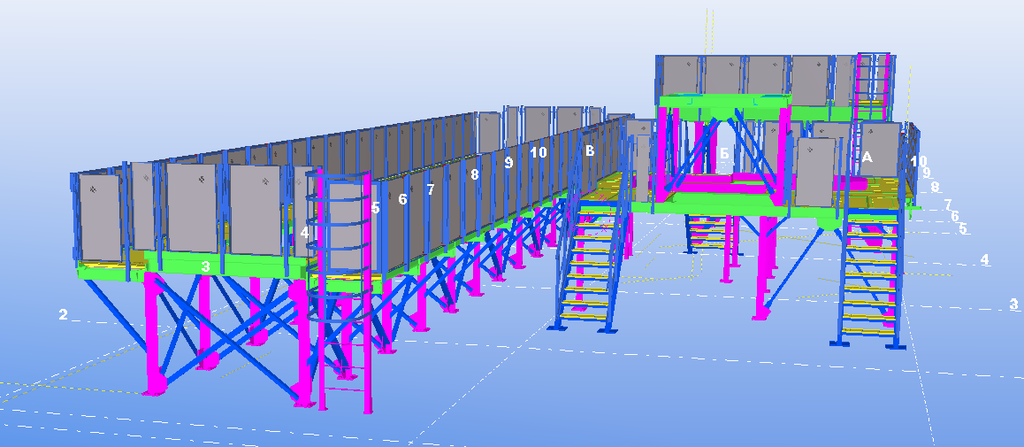Click grid label 3 on the green beam

(205, 266)
